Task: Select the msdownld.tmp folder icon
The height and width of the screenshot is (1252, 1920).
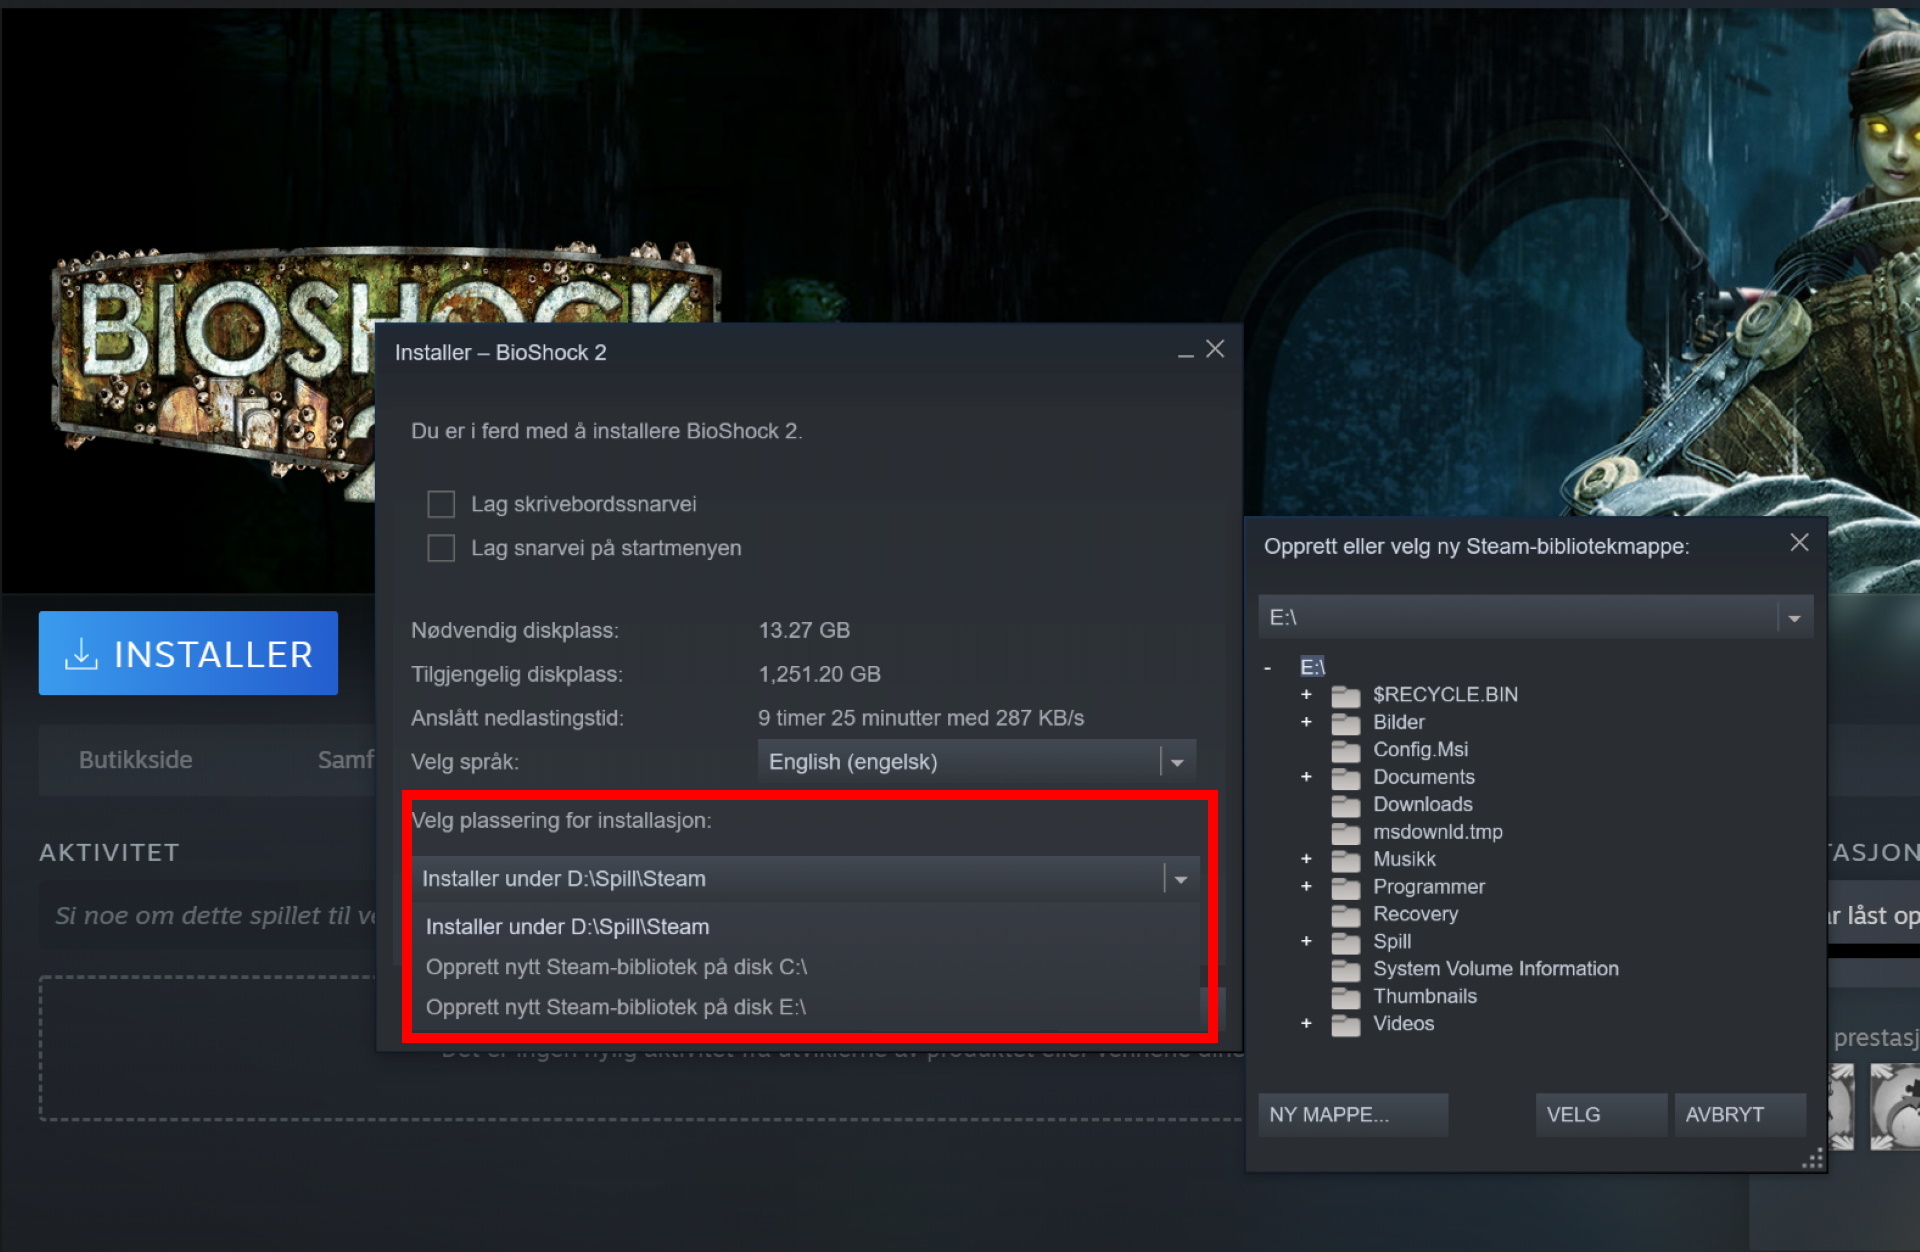Action: [x=1346, y=832]
